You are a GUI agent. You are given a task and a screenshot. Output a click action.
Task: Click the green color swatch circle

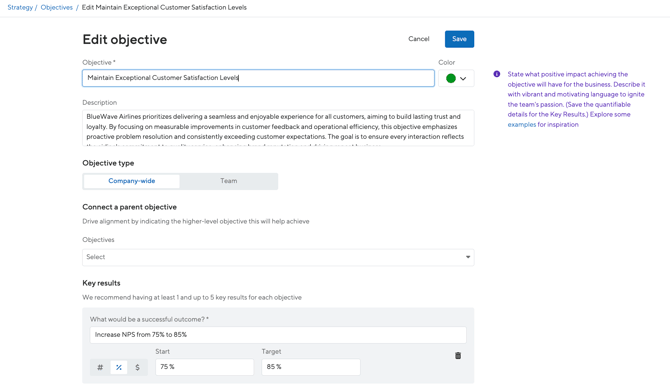tap(450, 78)
